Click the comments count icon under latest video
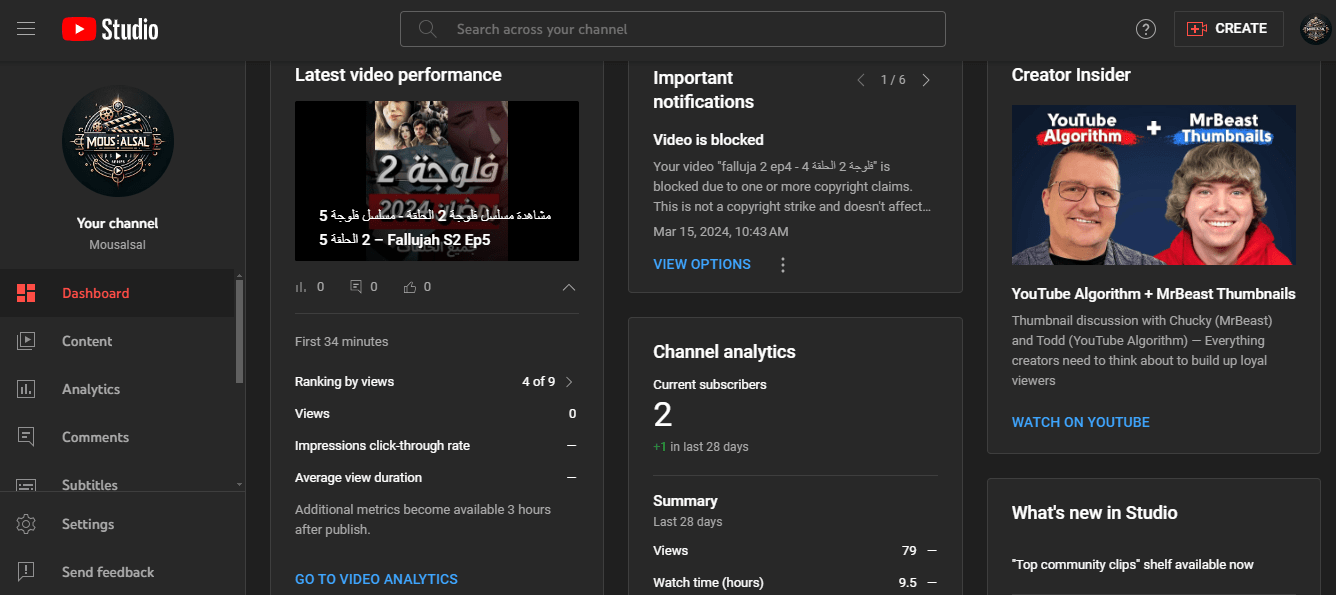 (356, 287)
